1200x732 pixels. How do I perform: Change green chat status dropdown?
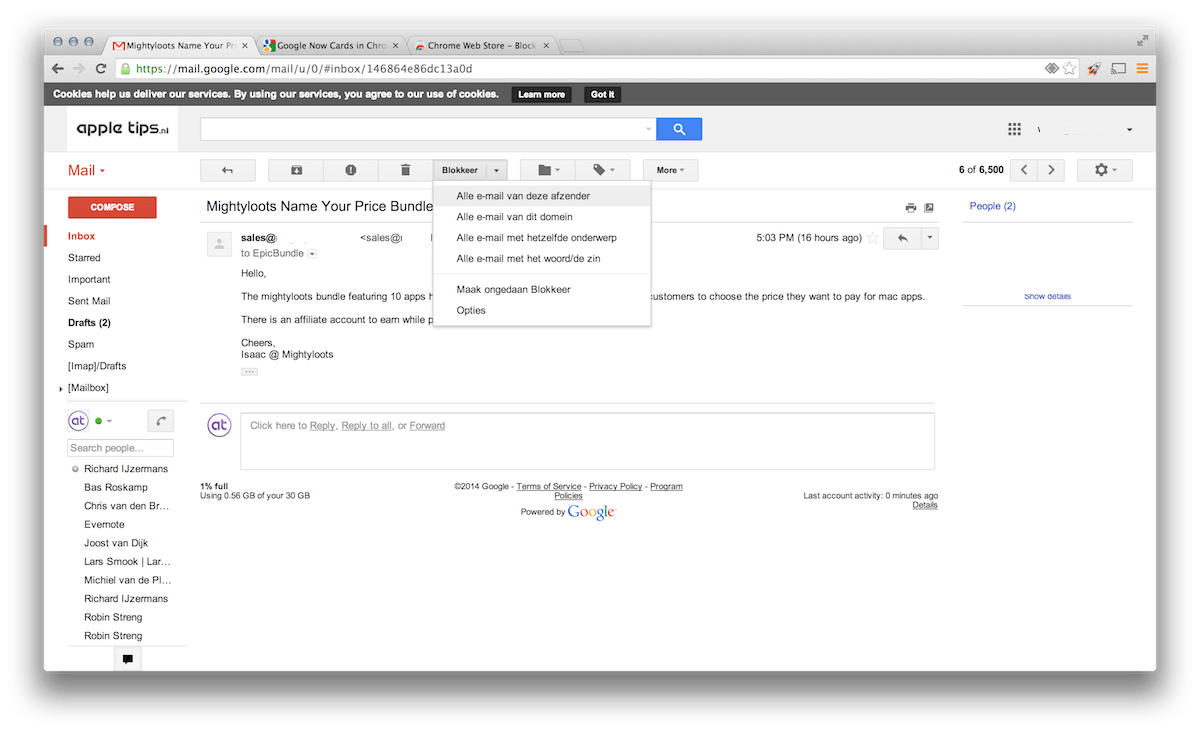(x=104, y=421)
